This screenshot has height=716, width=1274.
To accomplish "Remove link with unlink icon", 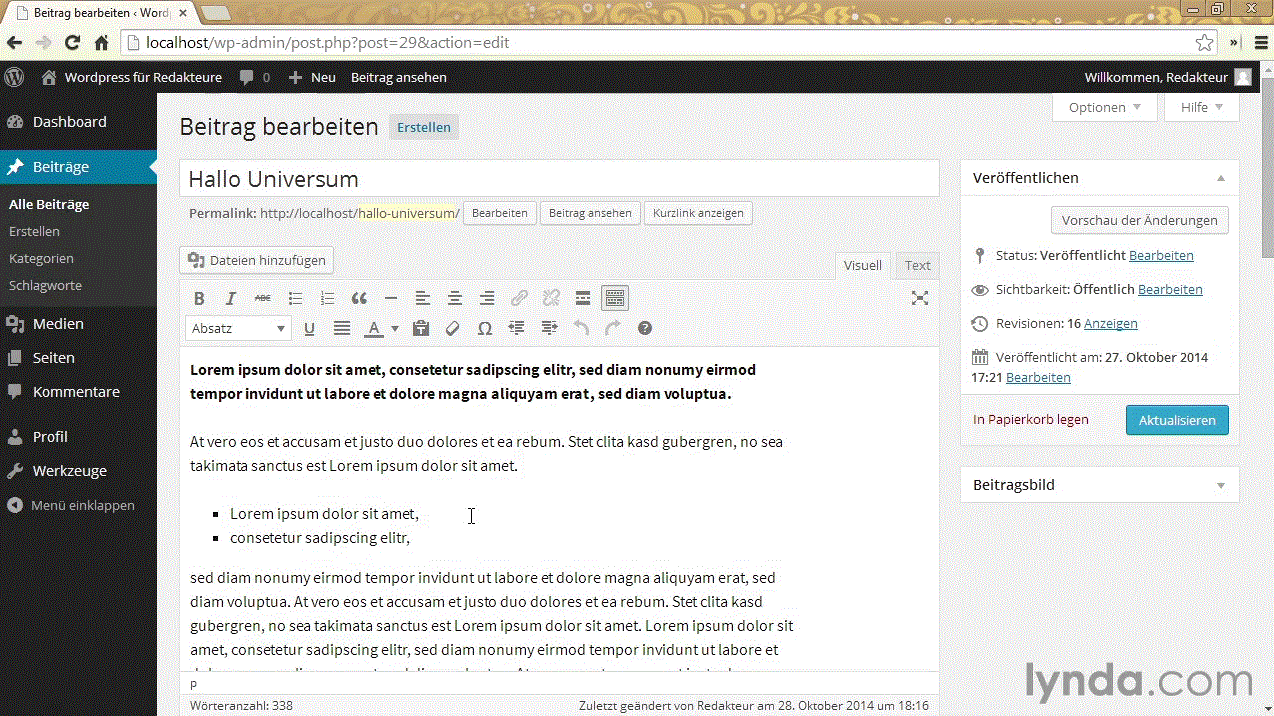I will click(551, 298).
